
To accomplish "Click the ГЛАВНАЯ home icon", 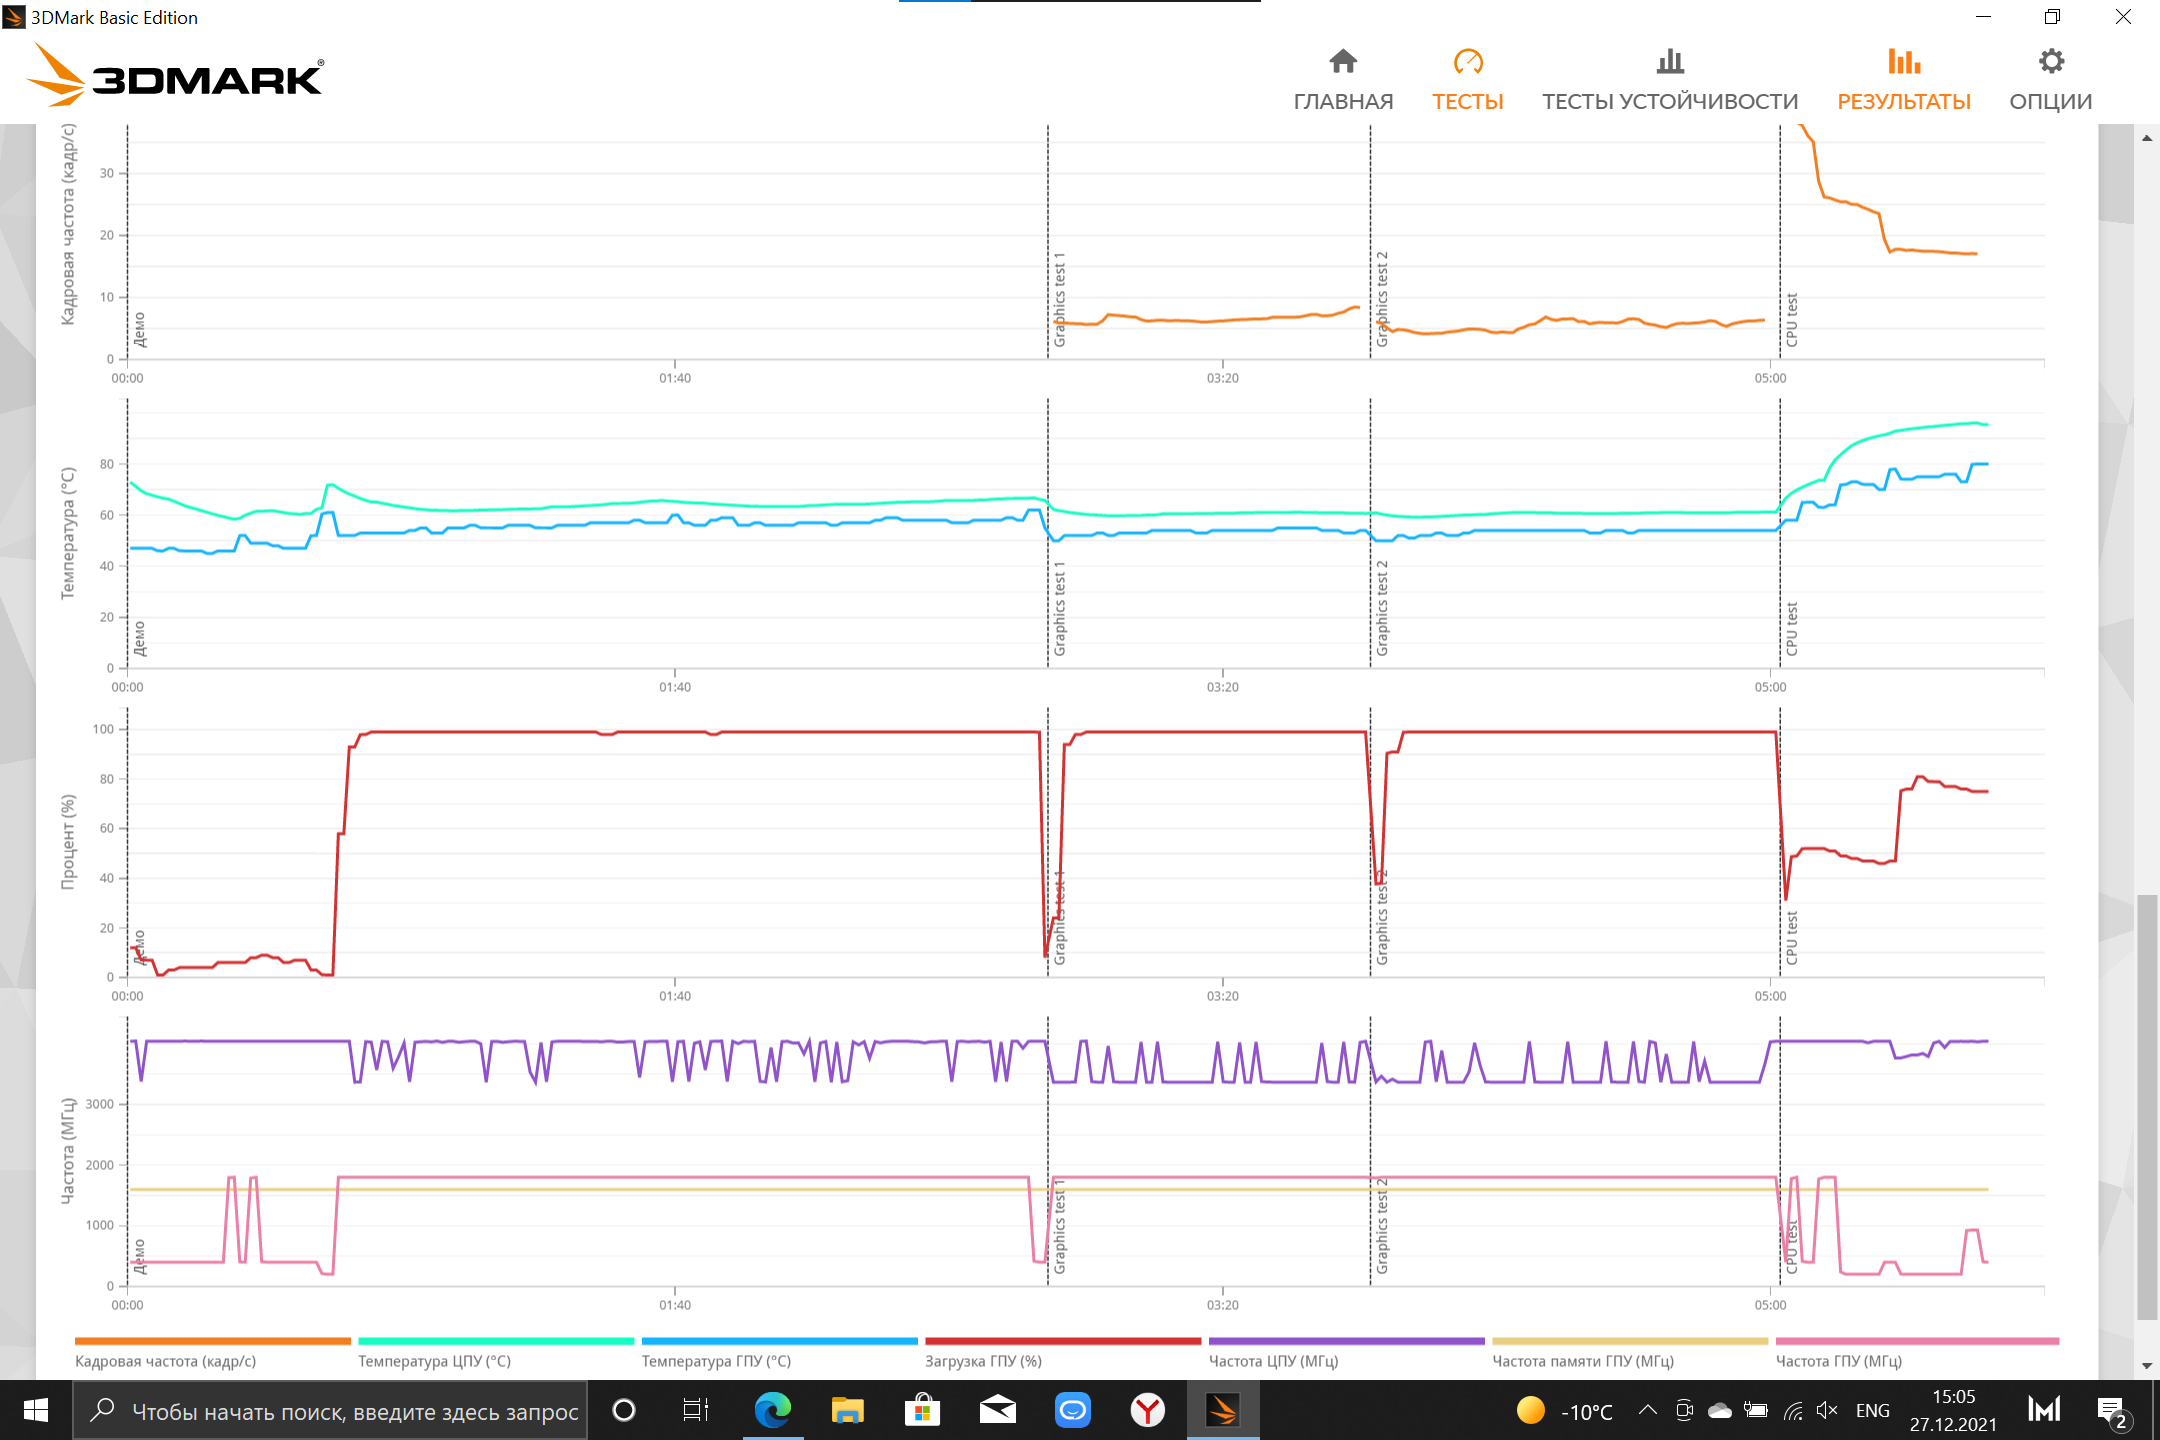I will 1342,62.
